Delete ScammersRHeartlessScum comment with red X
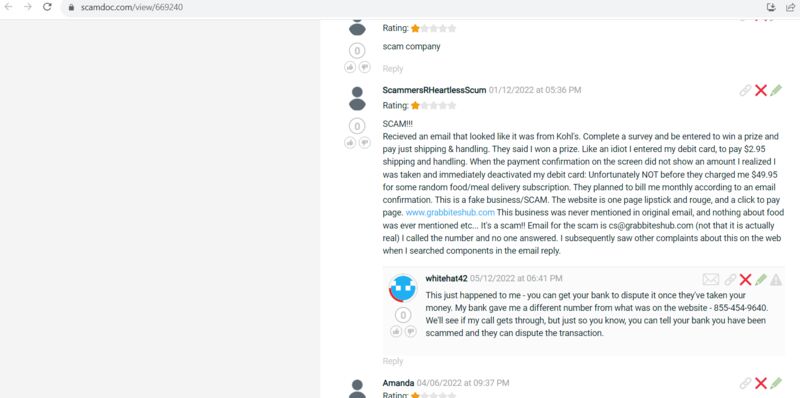 coord(761,90)
